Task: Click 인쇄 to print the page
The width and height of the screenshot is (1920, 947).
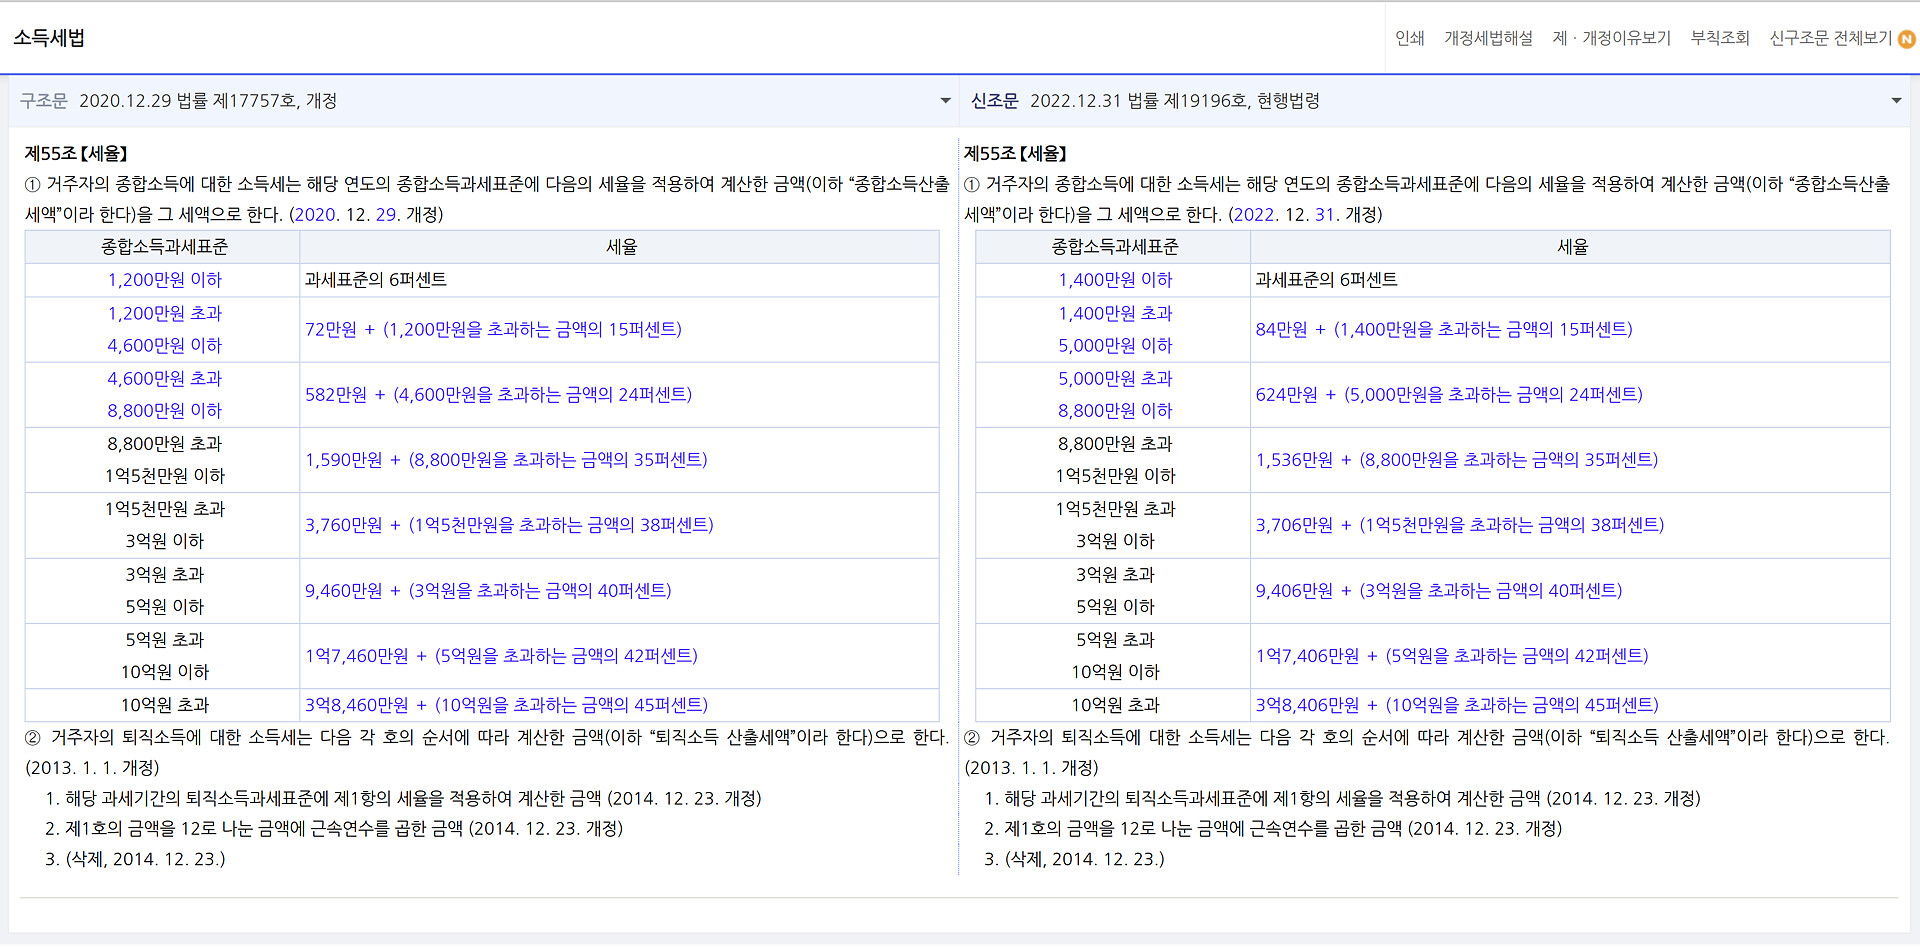Action: coord(1409,38)
